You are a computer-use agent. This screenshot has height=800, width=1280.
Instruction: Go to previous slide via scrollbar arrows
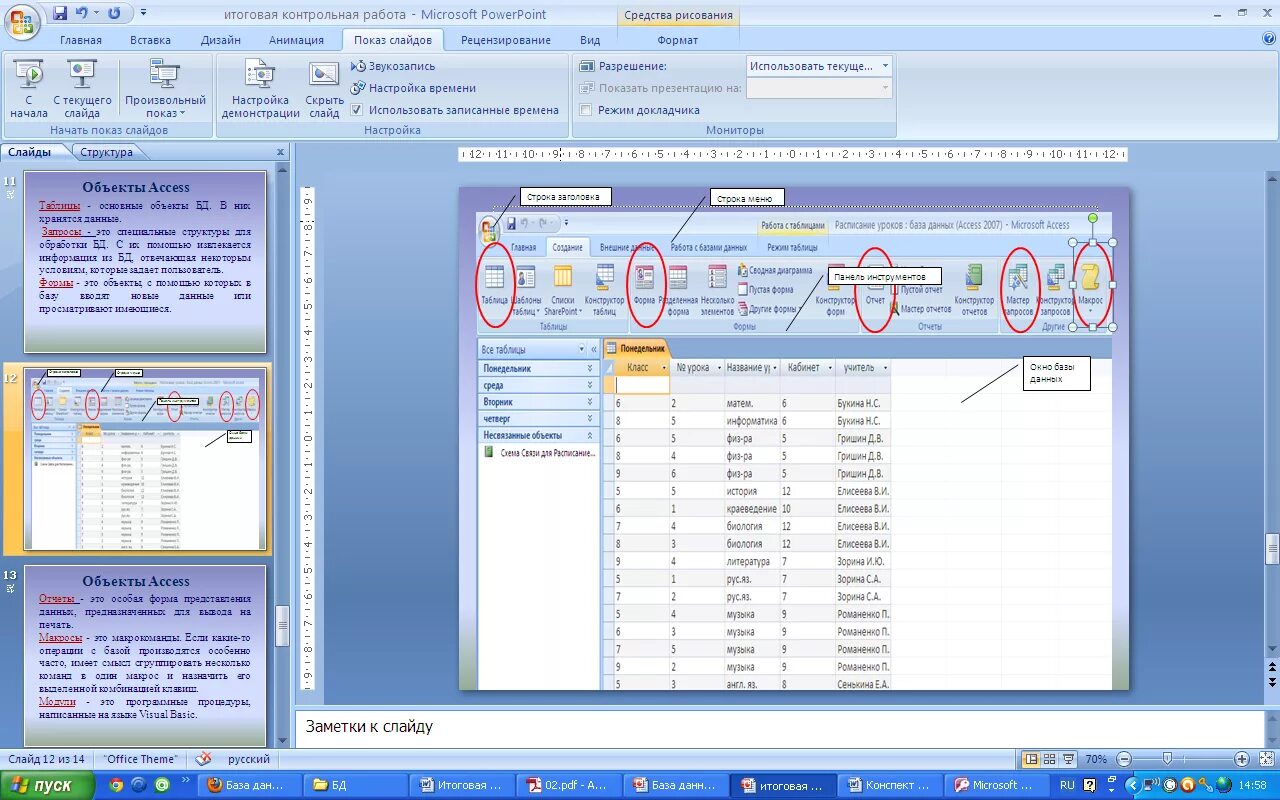[1272, 667]
